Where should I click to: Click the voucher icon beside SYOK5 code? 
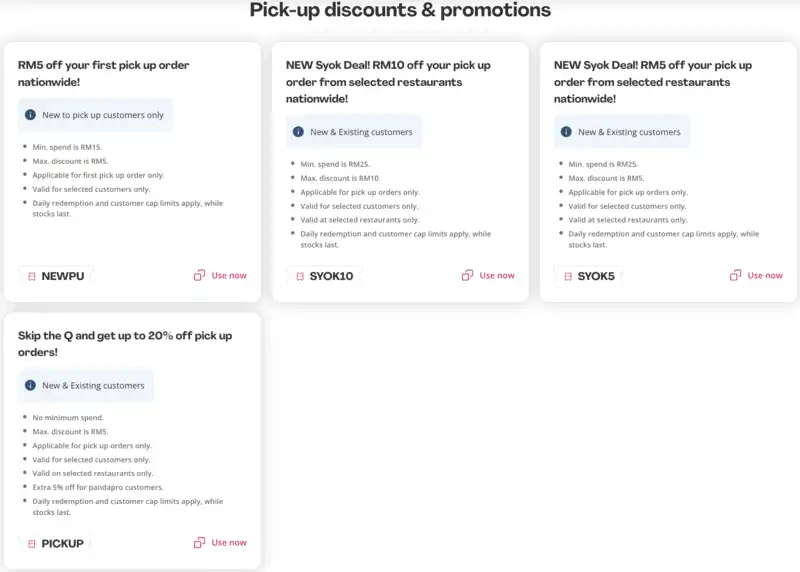click(568, 276)
